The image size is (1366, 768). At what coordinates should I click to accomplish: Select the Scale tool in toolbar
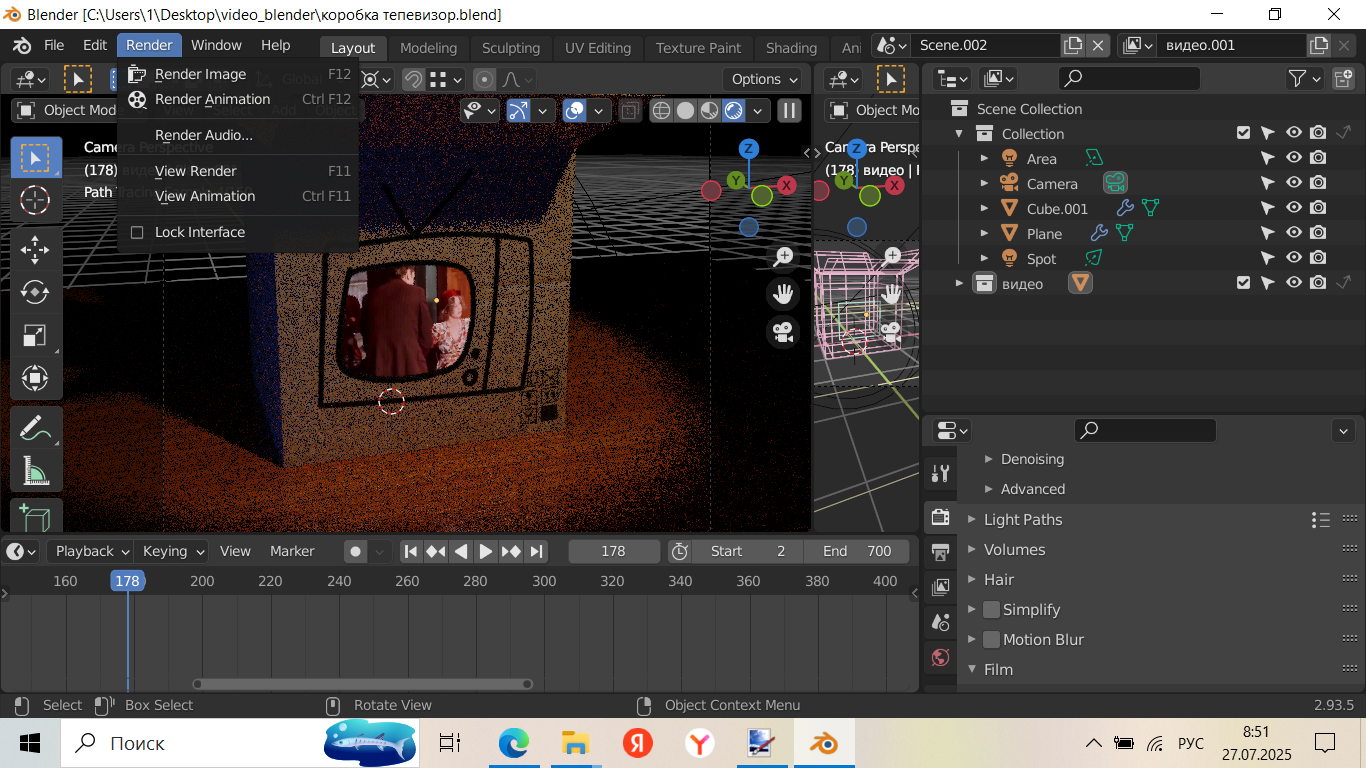[35, 336]
